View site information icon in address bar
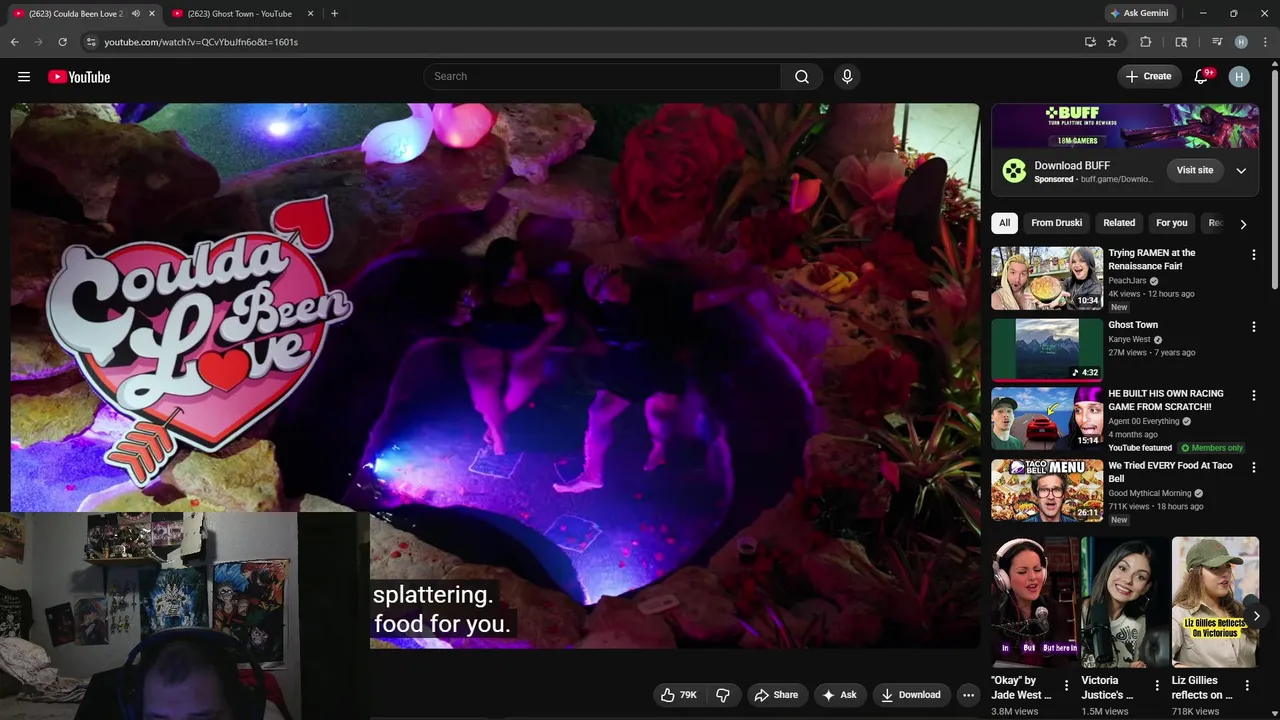This screenshot has width=1280, height=720. [90, 42]
